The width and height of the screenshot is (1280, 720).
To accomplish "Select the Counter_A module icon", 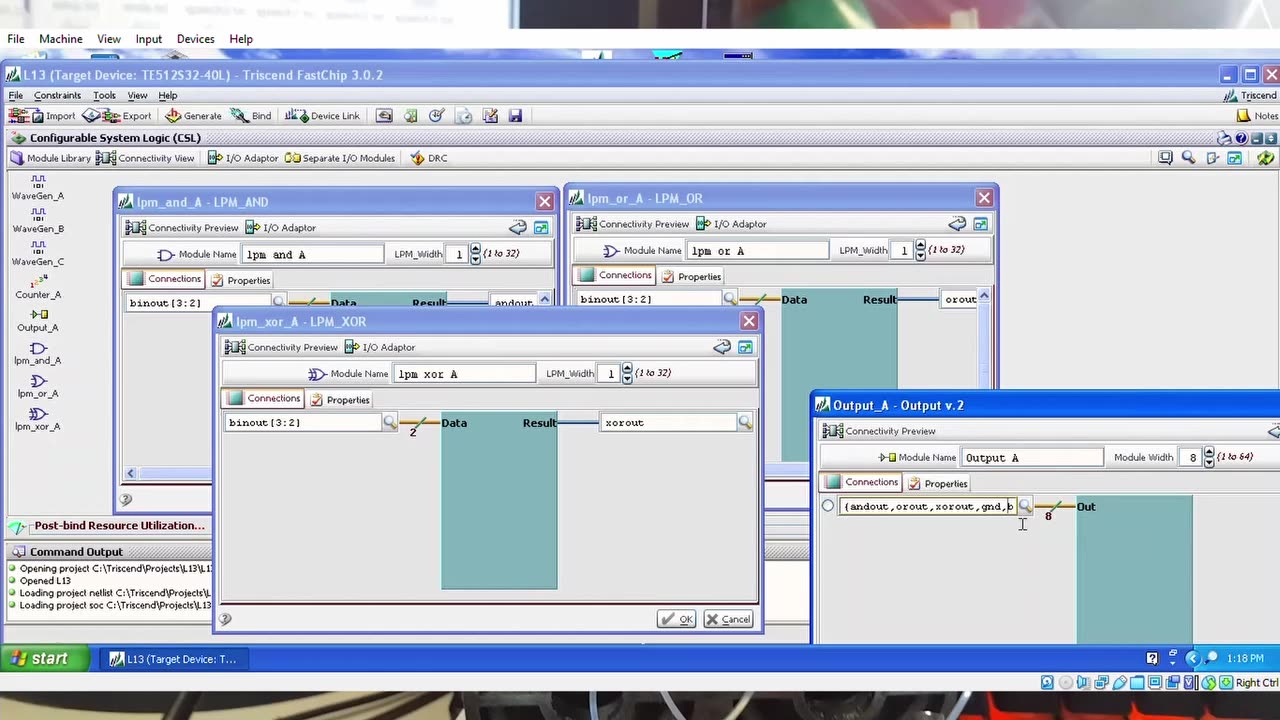I will 38,286.
